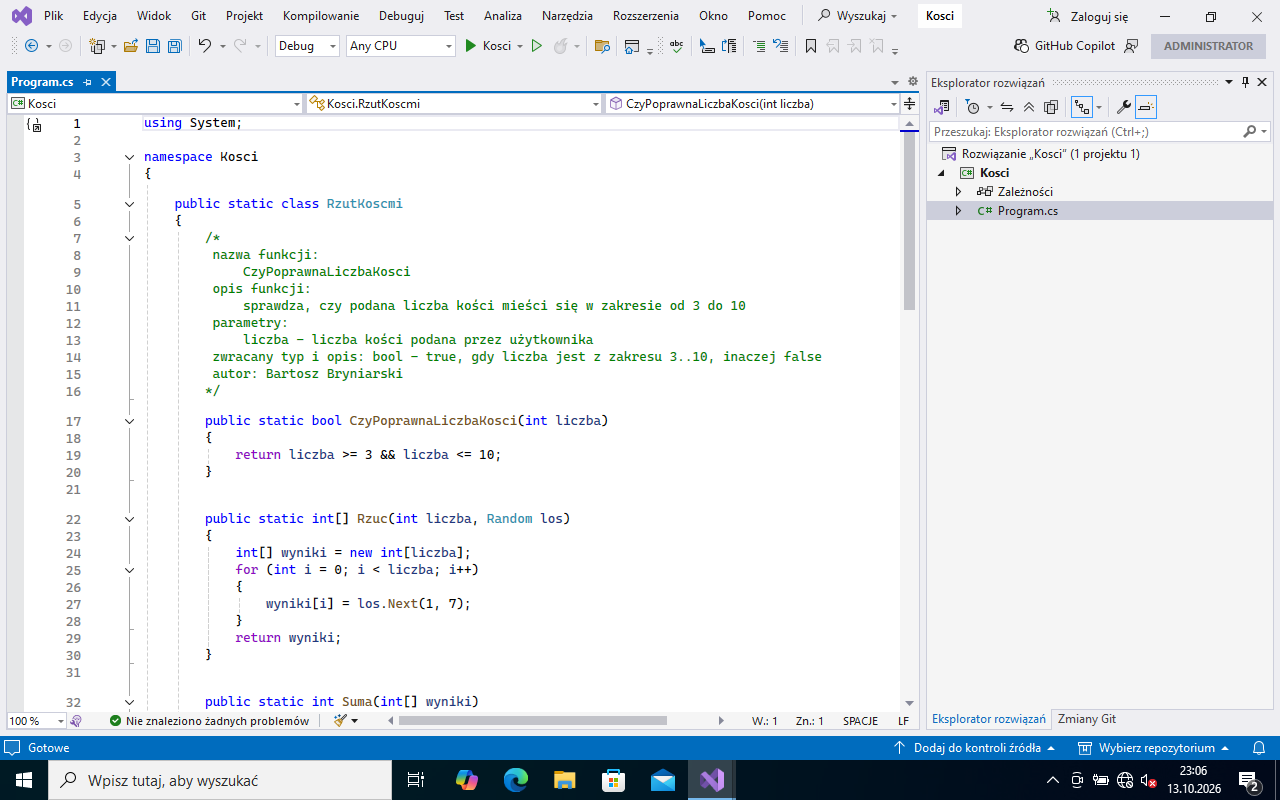1280x800 pixels.
Task: Click the Save All toolbar icon
Action: click(175, 46)
